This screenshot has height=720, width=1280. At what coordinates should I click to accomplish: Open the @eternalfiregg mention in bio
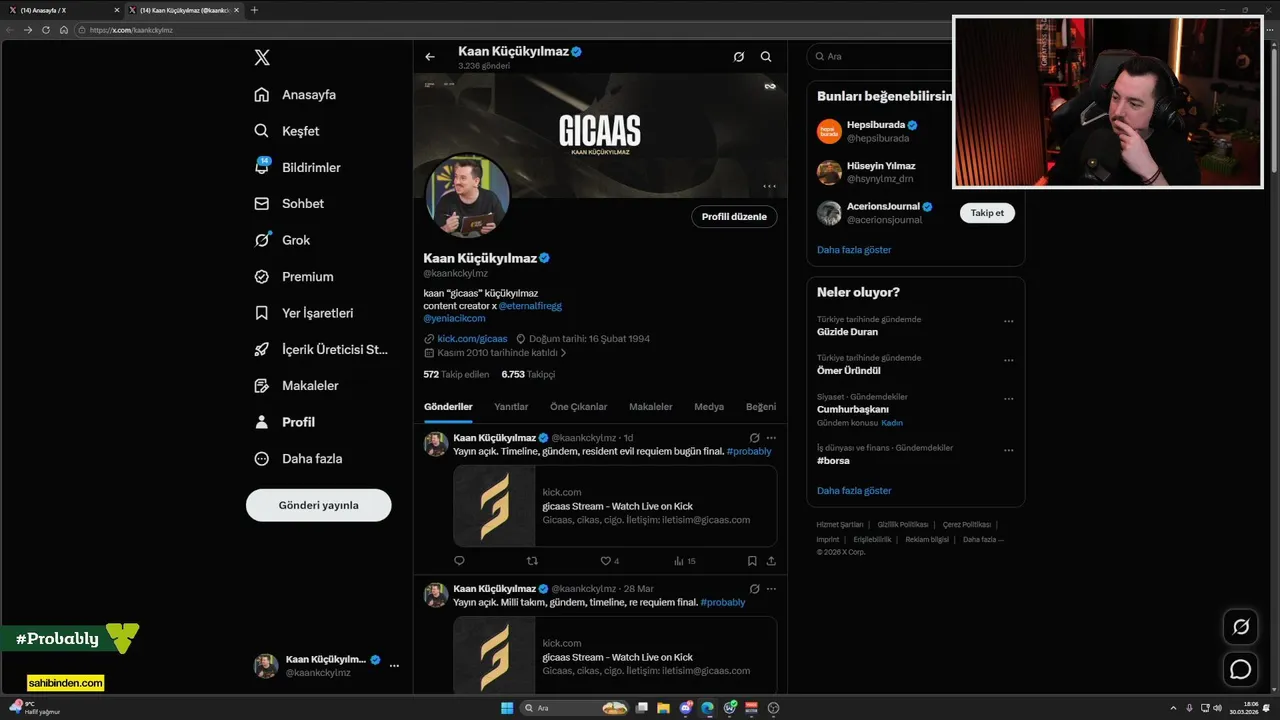pyautogui.click(x=530, y=306)
